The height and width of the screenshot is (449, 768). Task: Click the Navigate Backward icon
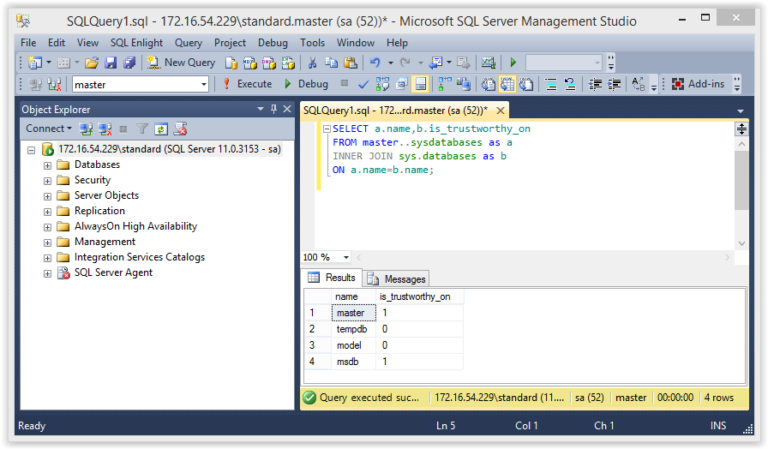tap(435, 62)
